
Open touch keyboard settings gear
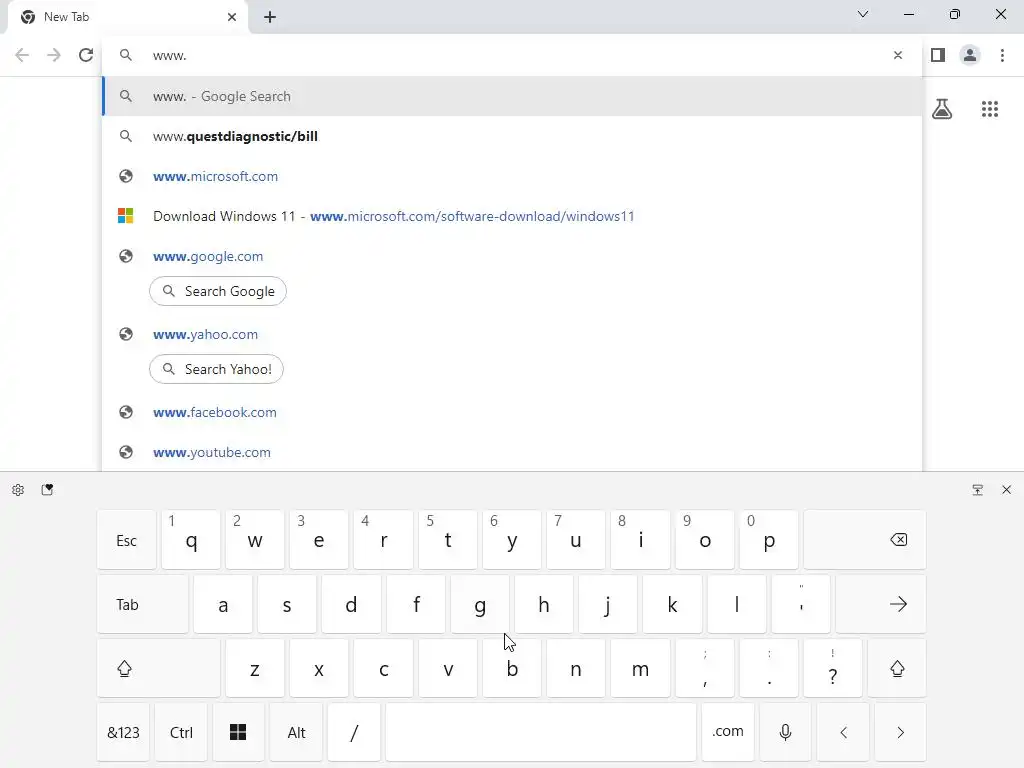coord(18,490)
